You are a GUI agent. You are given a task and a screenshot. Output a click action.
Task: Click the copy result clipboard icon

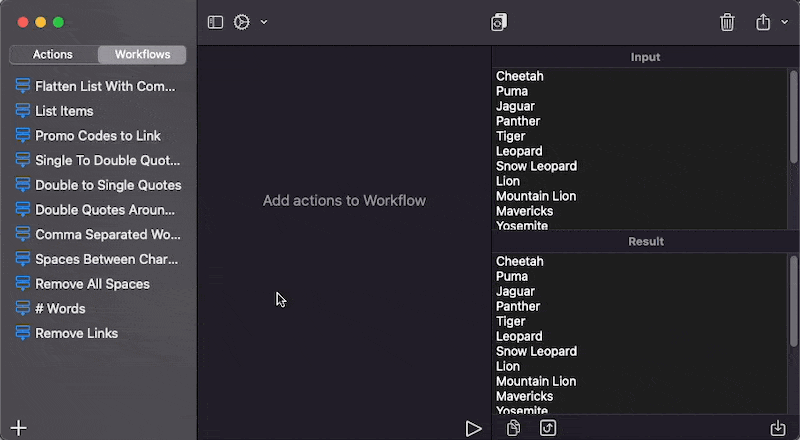pos(513,428)
